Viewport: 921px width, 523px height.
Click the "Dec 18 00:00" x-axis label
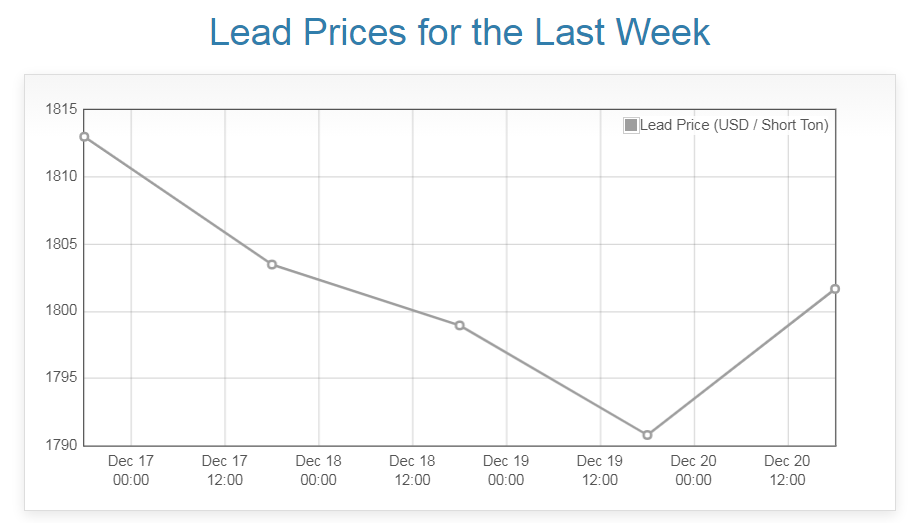(319, 470)
